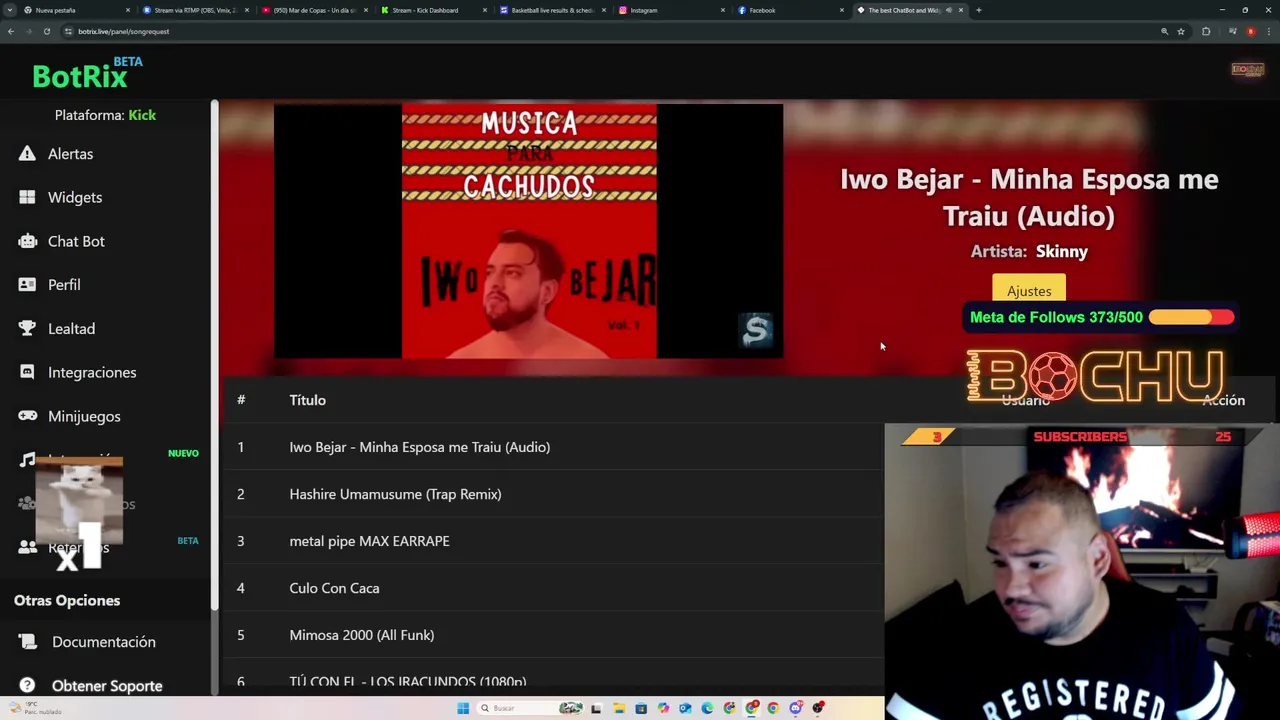Click the browser back arrow
The width and height of the screenshot is (1280, 720).
click(x=10, y=31)
